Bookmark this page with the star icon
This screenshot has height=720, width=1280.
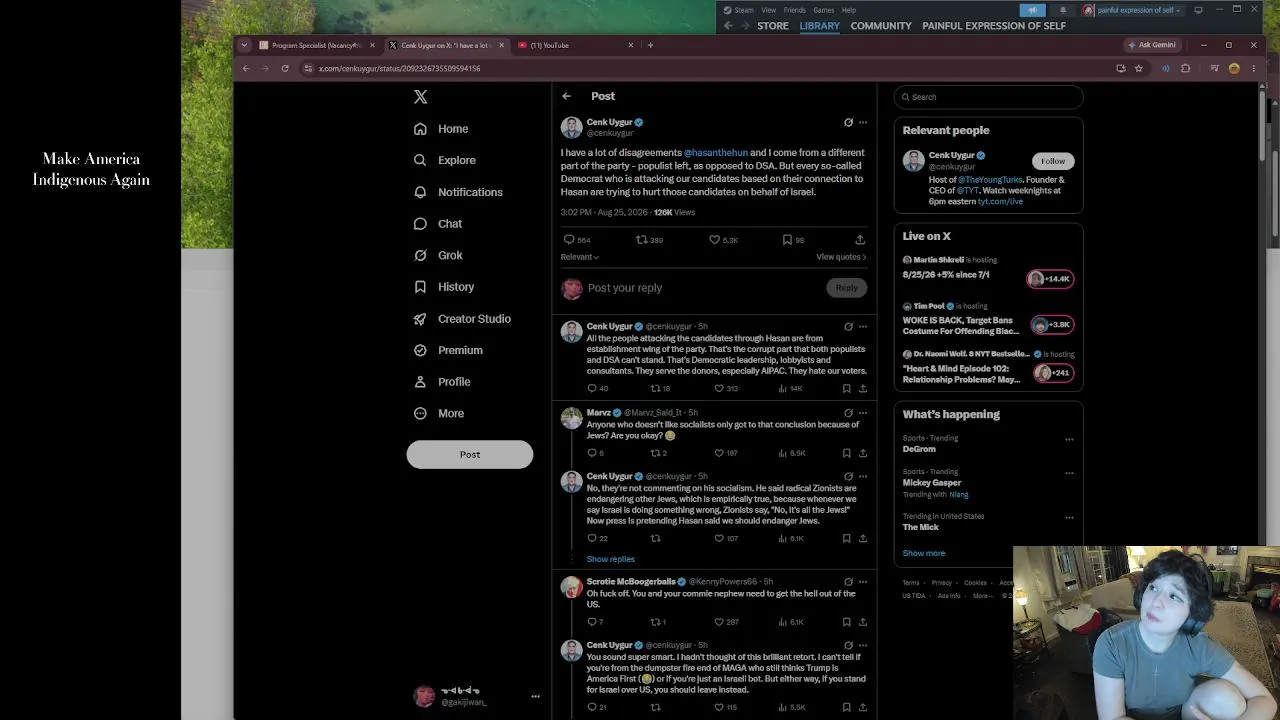(1138, 68)
